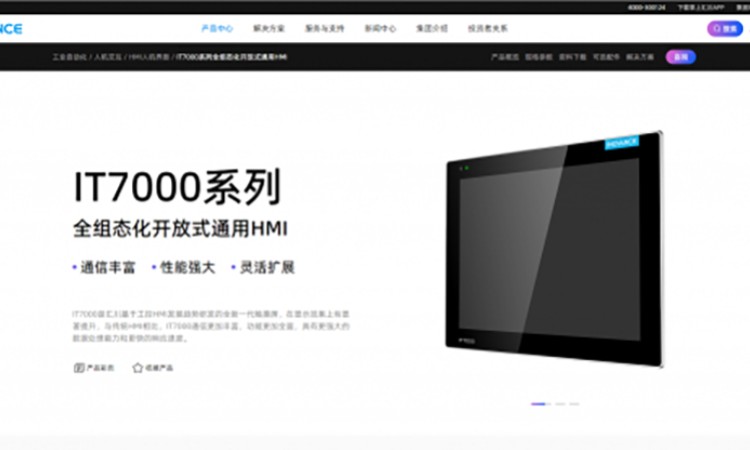
Task: Click the IT7000 HMI product image
Action: (552, 248)
